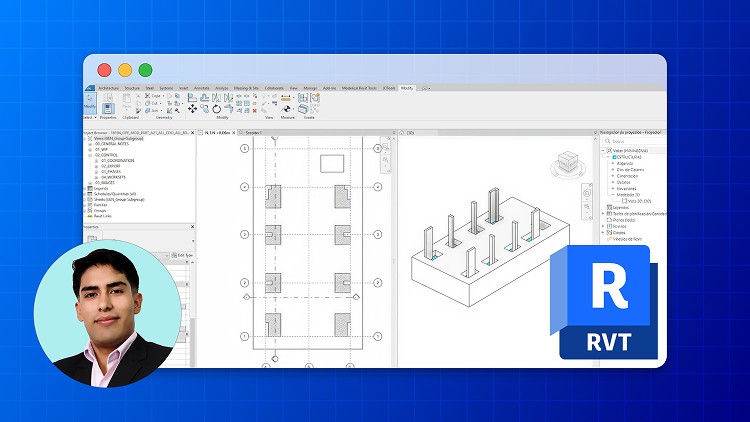This screenshot has width=750, height=422.
Task: Collapse the Modelado 3D node
Action: (x=613, y=195)
